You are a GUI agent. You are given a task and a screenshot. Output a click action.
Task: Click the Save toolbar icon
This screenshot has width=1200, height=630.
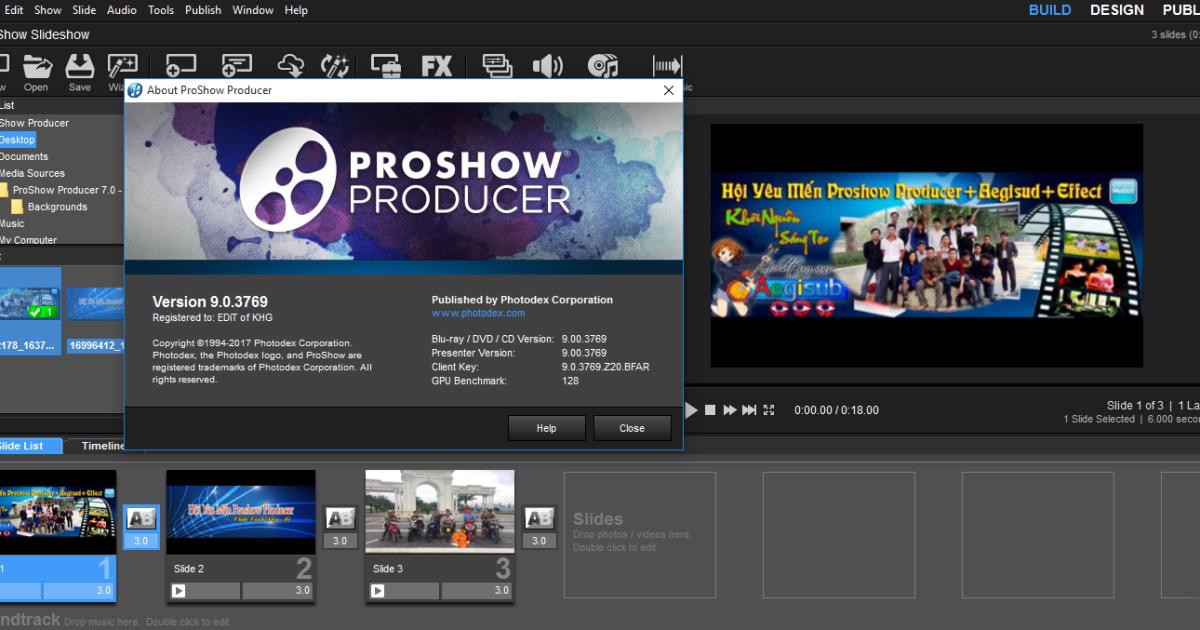(x=80, y=67)
